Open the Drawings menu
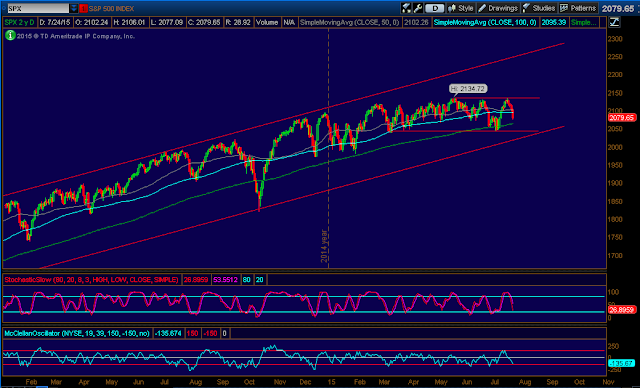This screenshot has width=640, height=388. [x=498, y=8]
